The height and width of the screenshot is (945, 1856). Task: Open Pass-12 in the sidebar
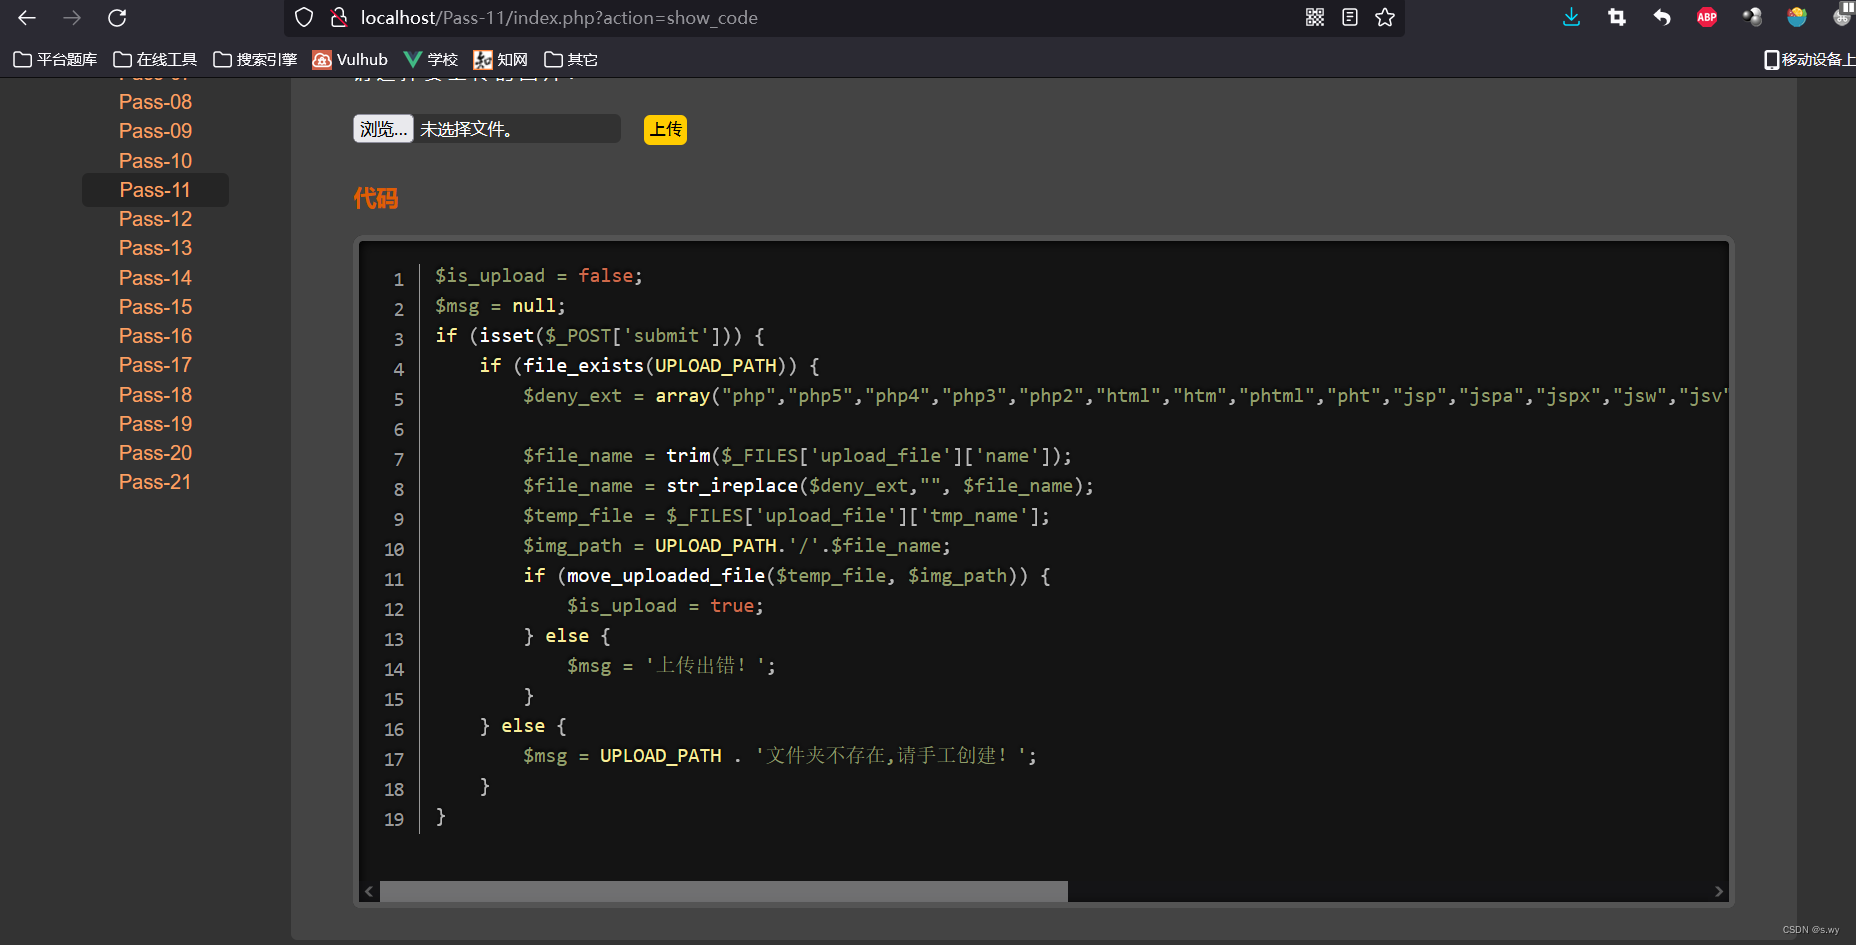pos(155,219)
